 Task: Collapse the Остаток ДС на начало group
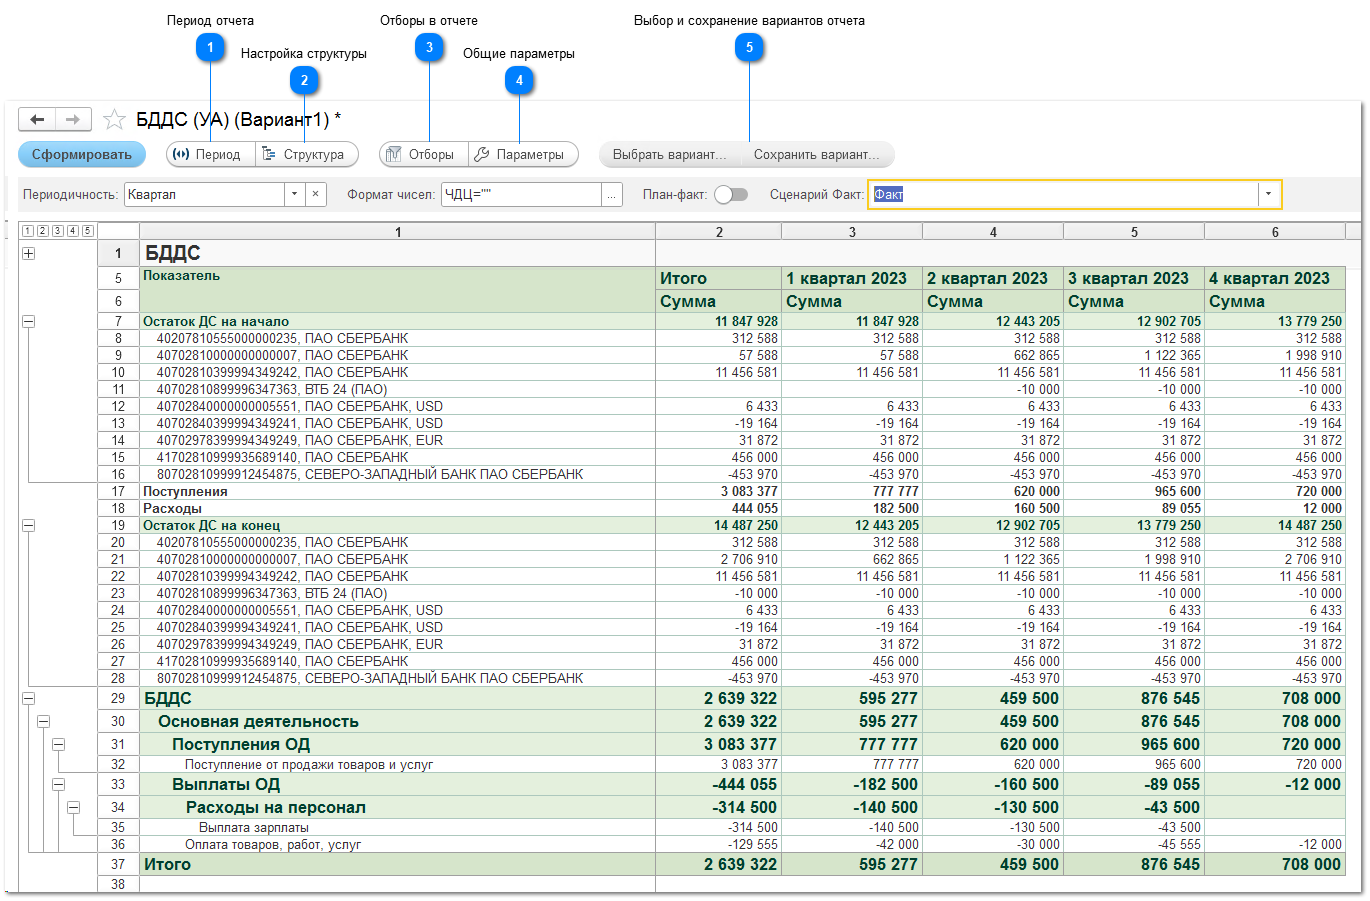[28, 321]
